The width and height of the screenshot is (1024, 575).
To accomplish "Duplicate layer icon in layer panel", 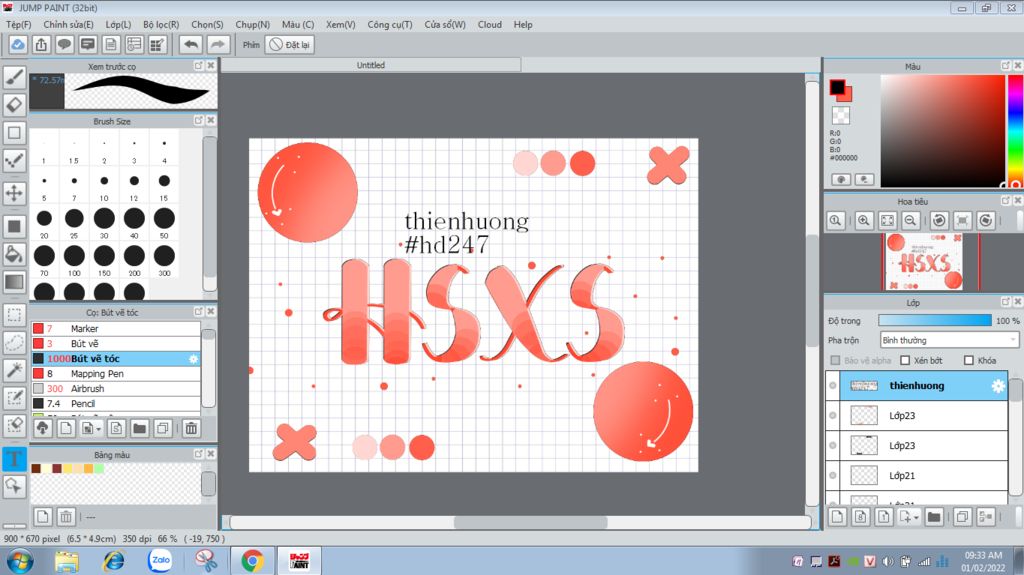I will [962, 517].
